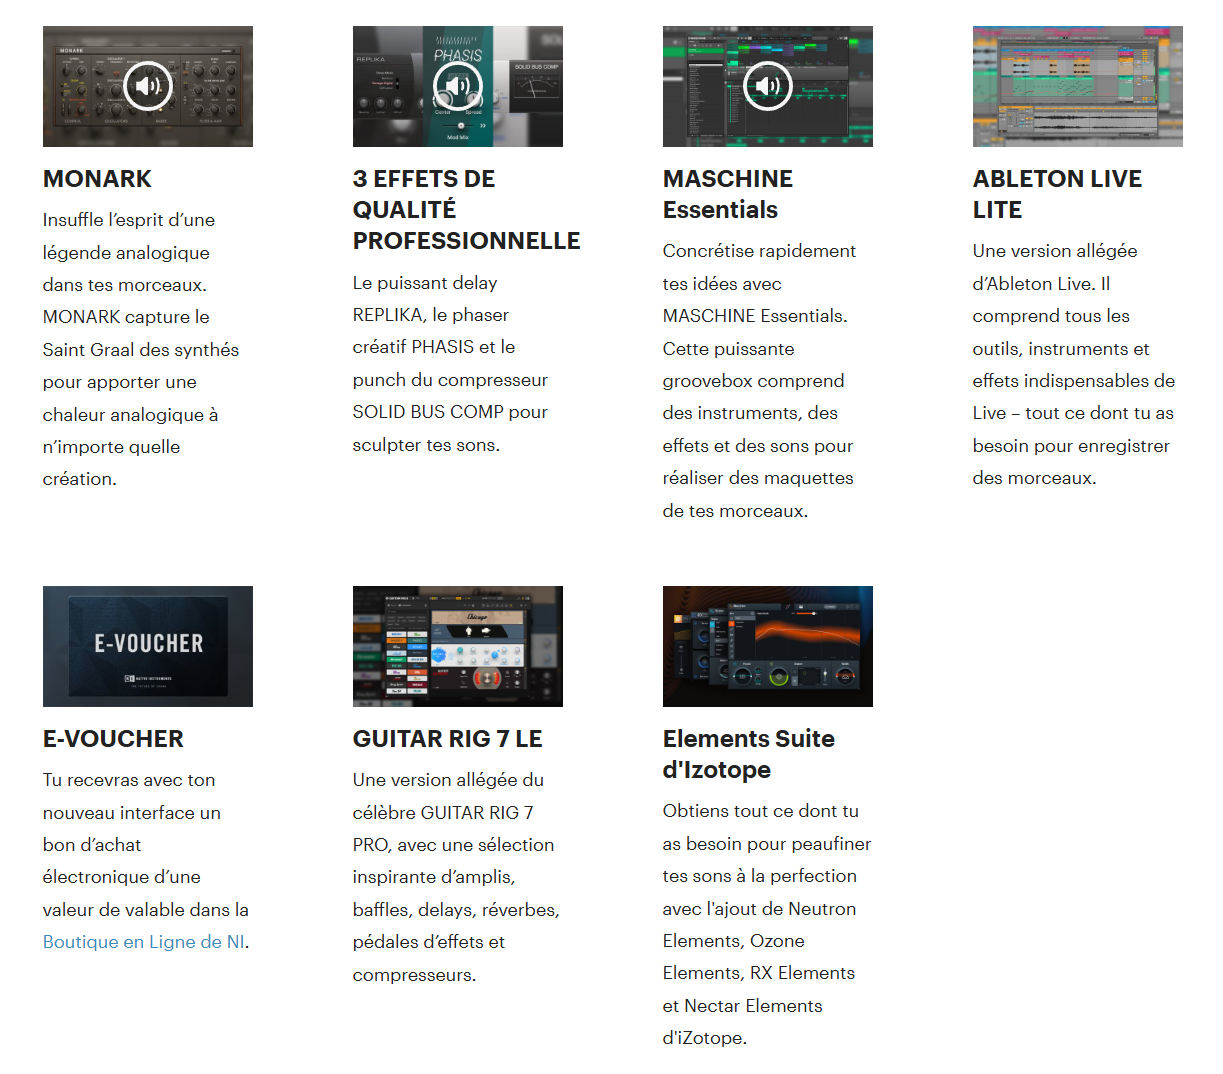
Task: Select the E-VOUCHER heading
Action: [113, 739]
